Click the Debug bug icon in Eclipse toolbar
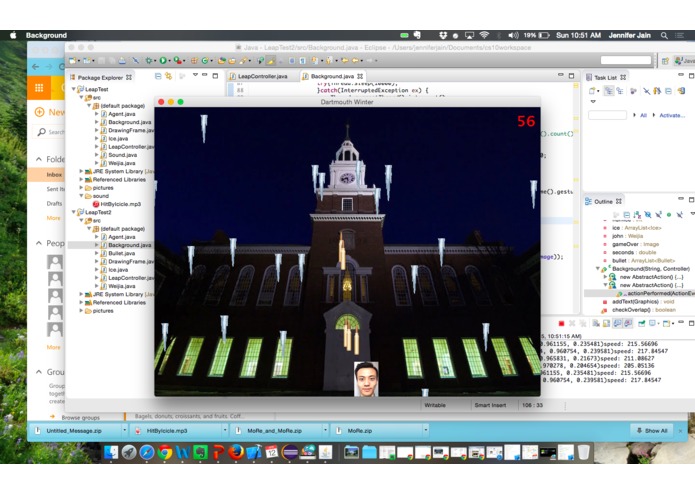 pyautogui.click(x=148, y=61)
